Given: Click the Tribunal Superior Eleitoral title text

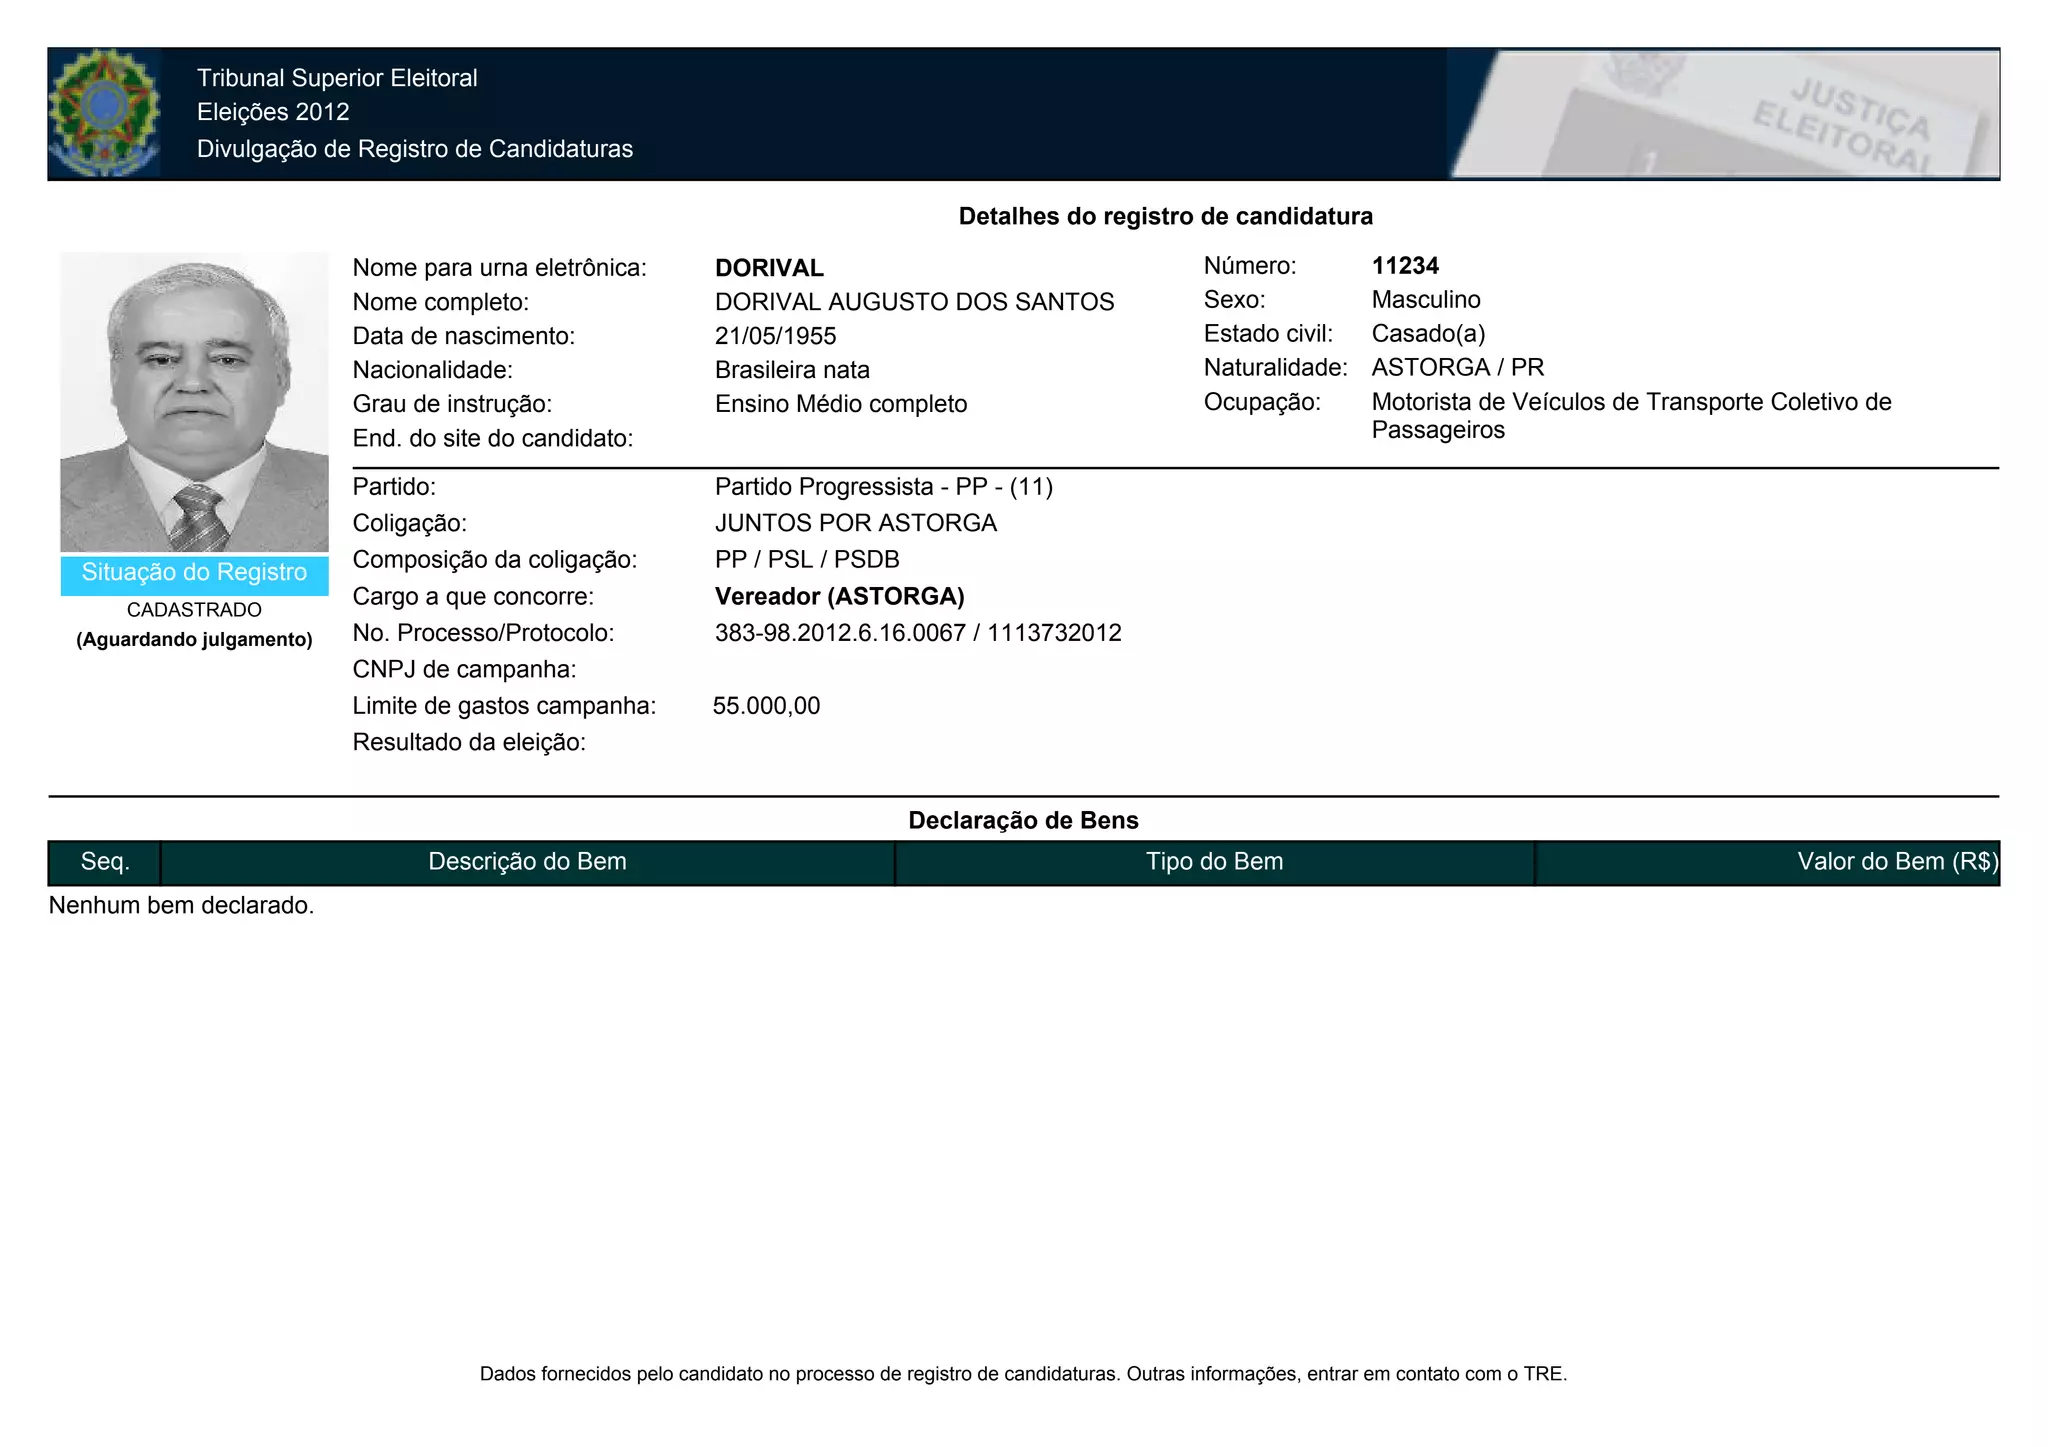Looking at the screenshot, I should pos(337,78).
